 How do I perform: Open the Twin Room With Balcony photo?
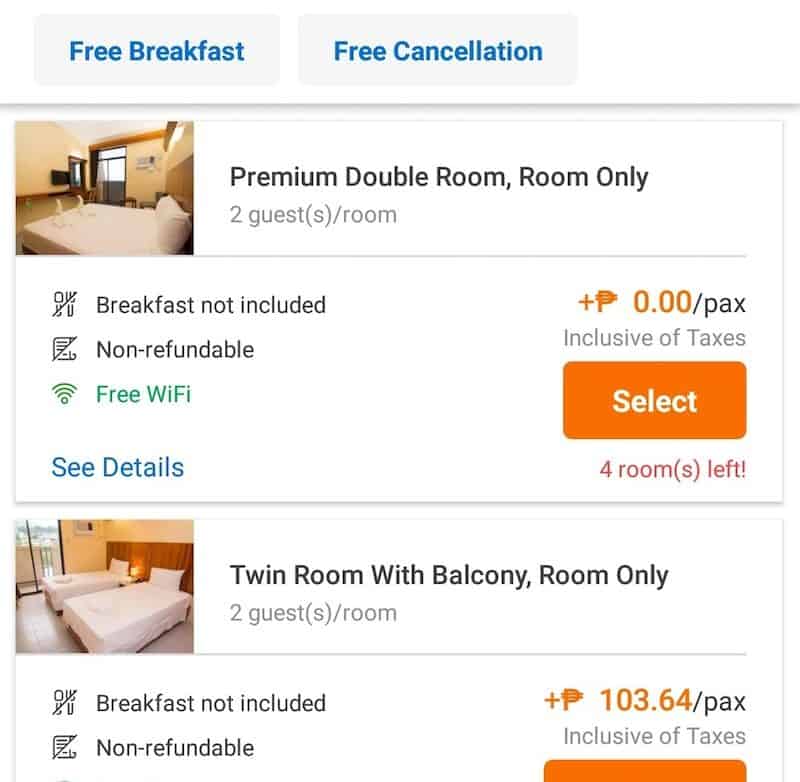pos(104,586)
